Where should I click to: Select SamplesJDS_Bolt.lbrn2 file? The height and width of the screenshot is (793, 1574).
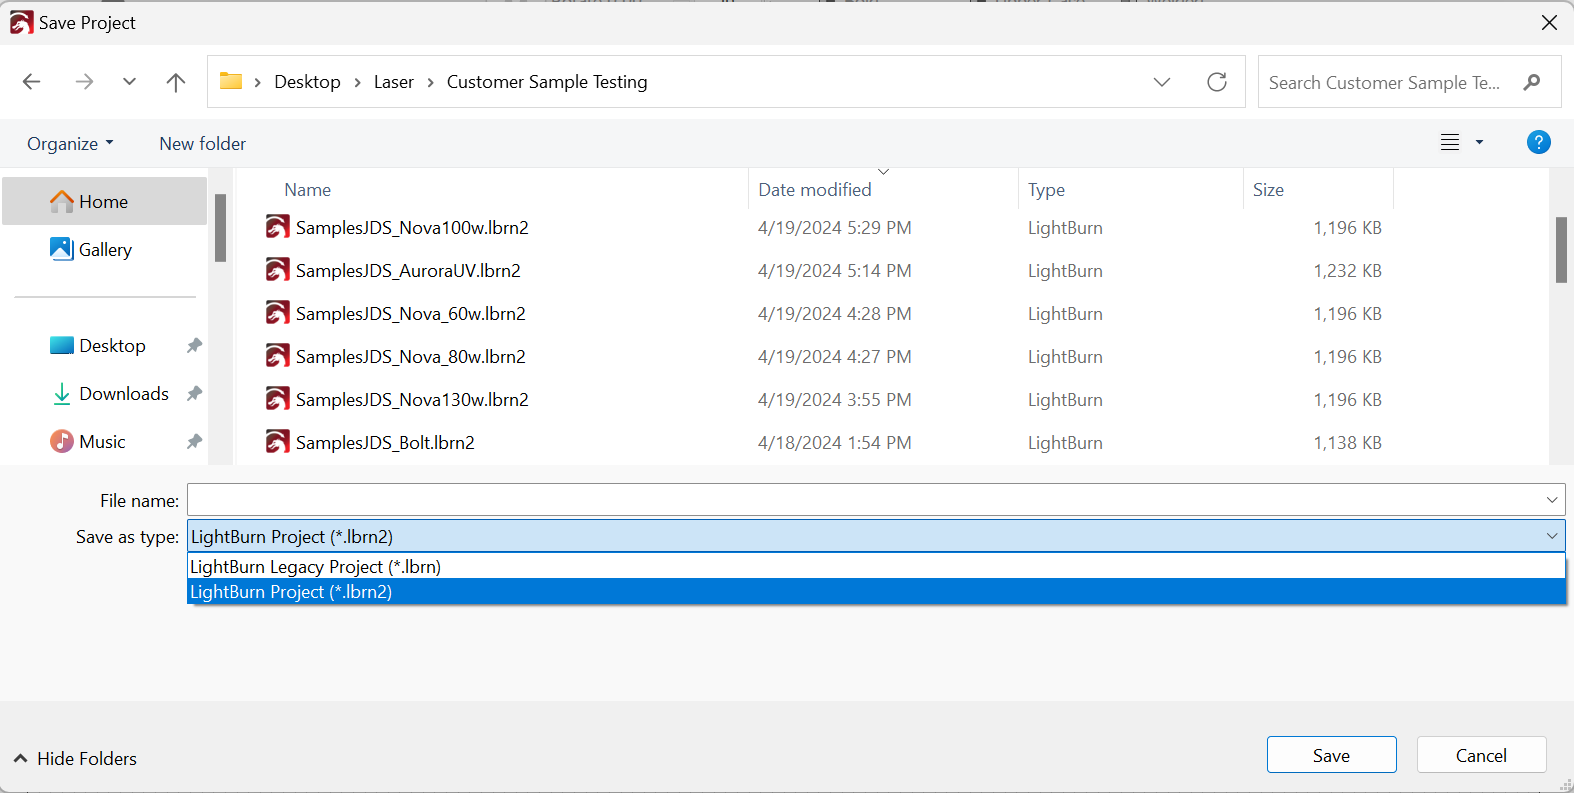tap(385, 442)
